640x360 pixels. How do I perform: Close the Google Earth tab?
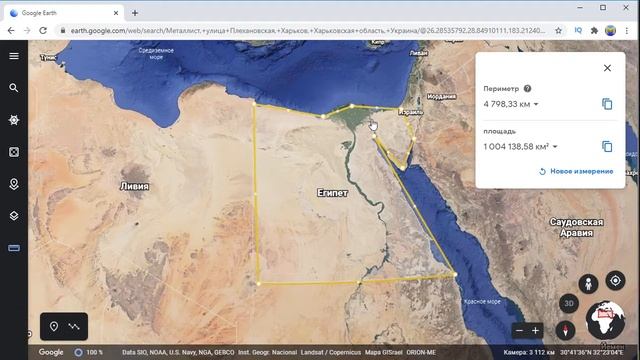[116, 13]
